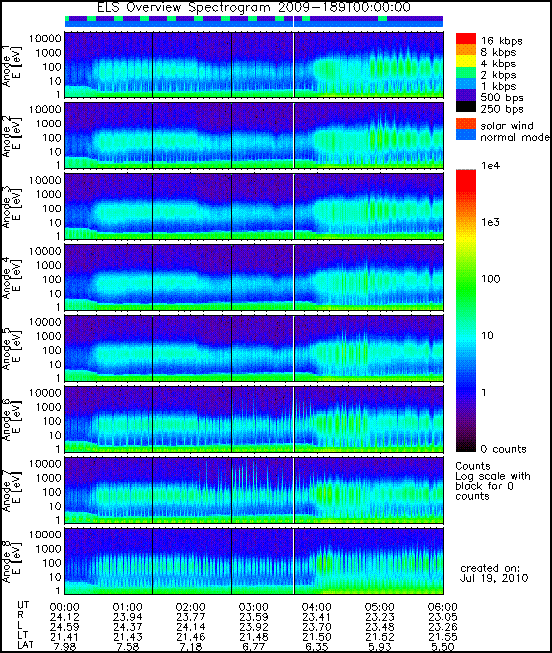
Task: Click the 'Counts Log scale' description text
Action: click(x=493, y=481)
